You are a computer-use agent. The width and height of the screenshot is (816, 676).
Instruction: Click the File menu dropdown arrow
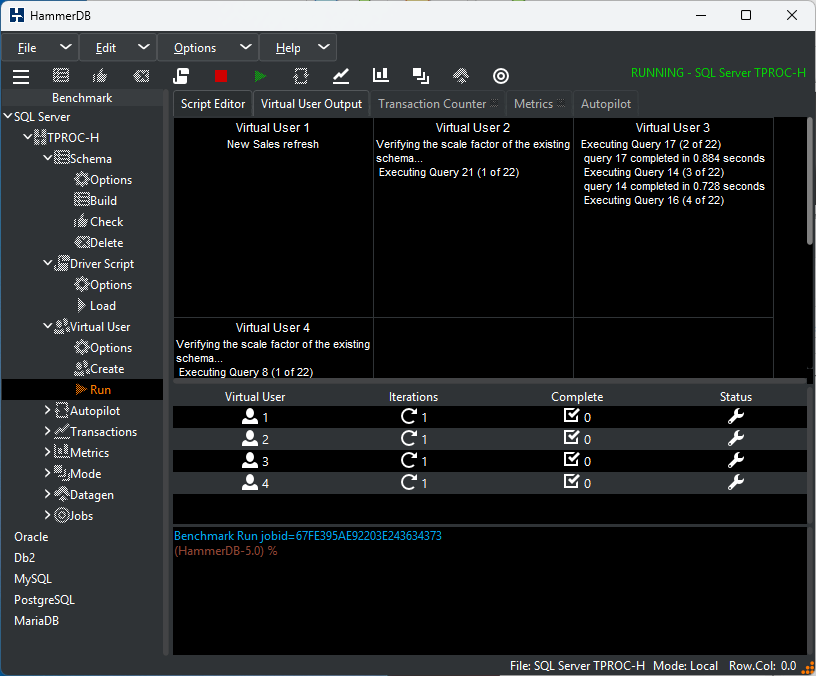tap(66, 47)
